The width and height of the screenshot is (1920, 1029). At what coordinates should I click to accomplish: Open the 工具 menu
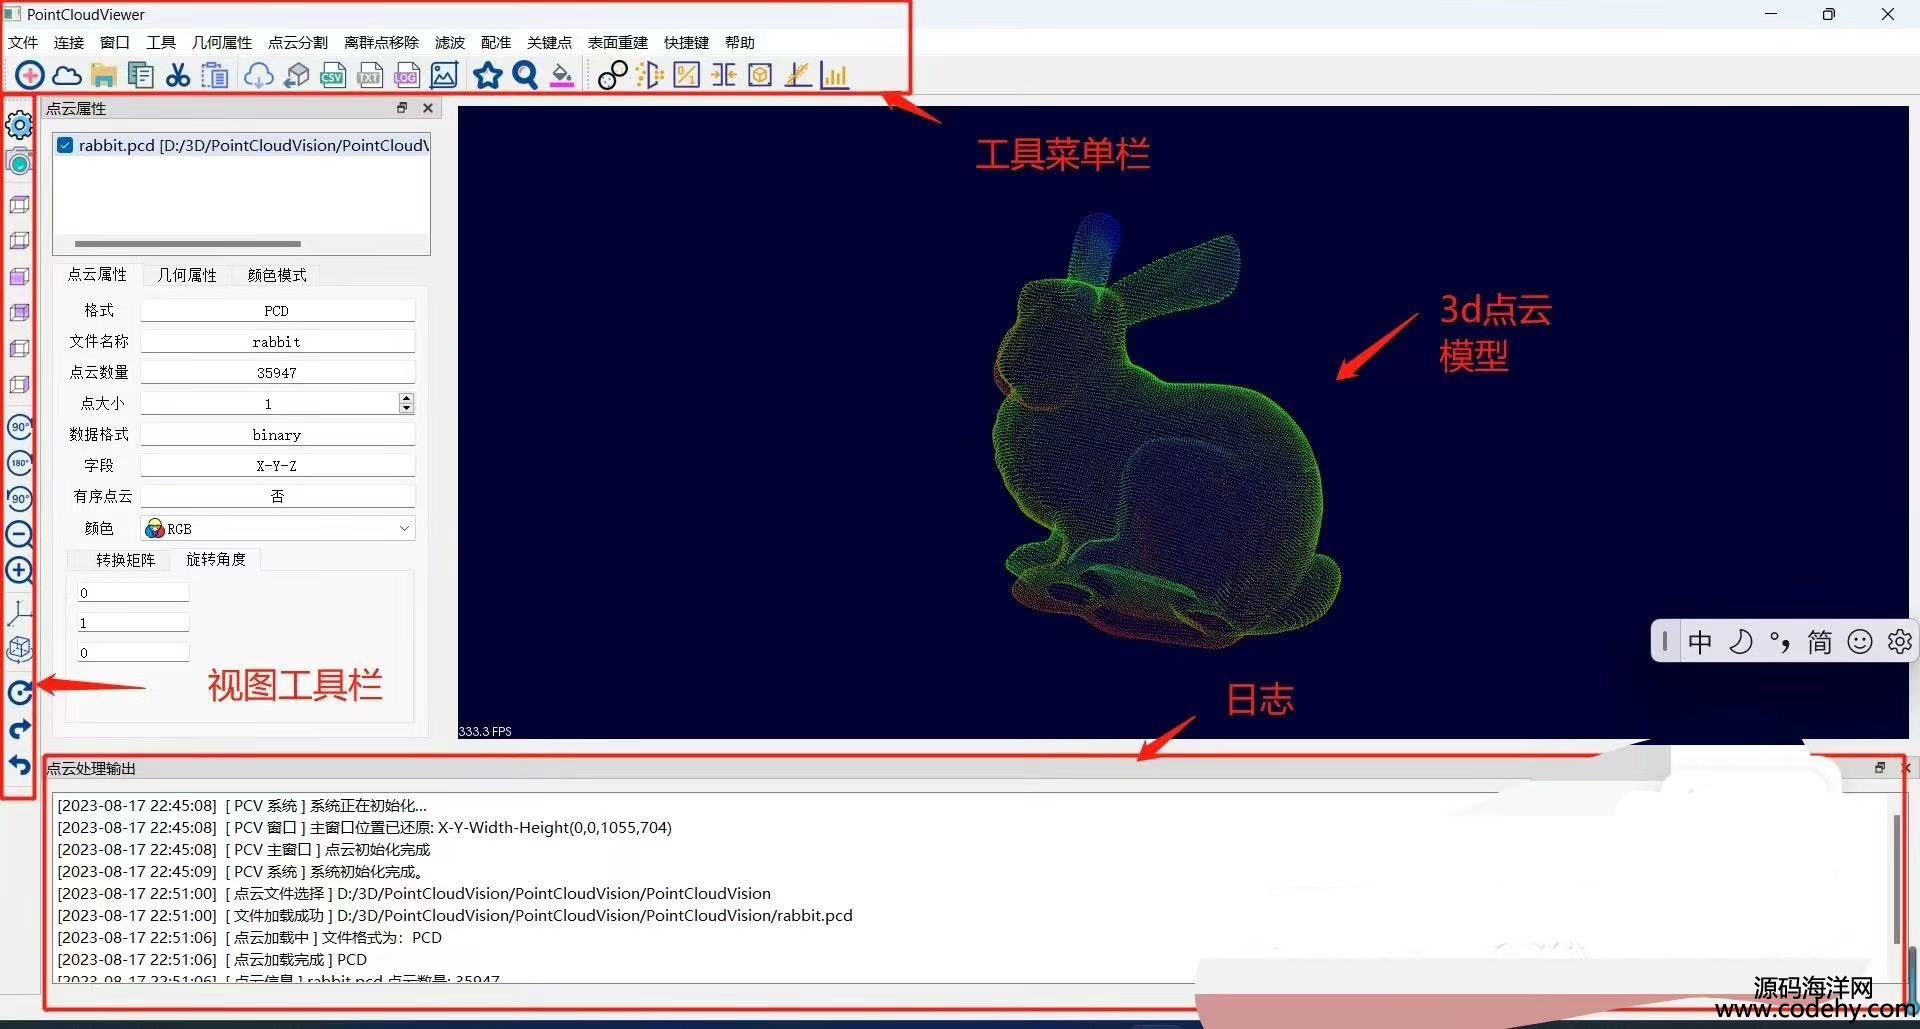[x=161, y=42]
